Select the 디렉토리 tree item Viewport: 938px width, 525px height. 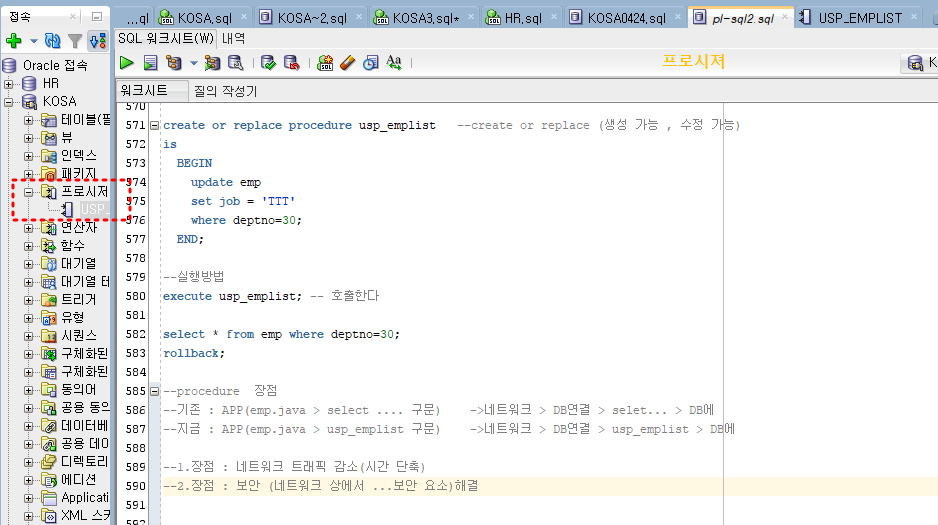click(x=84, y=462)
